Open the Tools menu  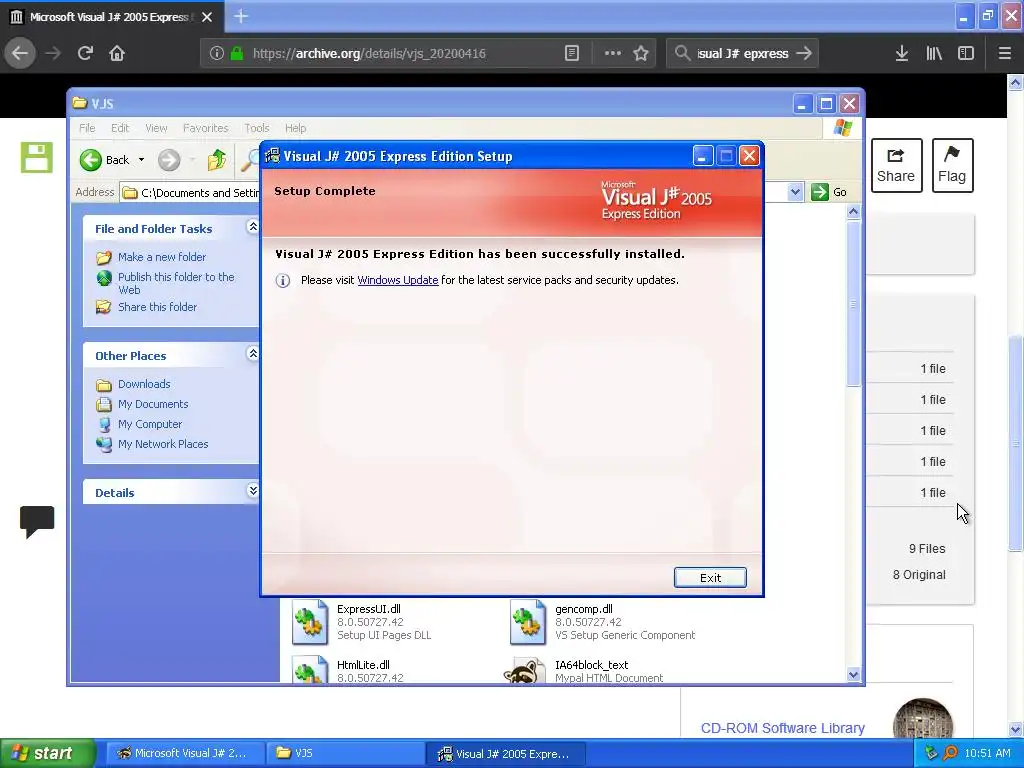[257, 128]
